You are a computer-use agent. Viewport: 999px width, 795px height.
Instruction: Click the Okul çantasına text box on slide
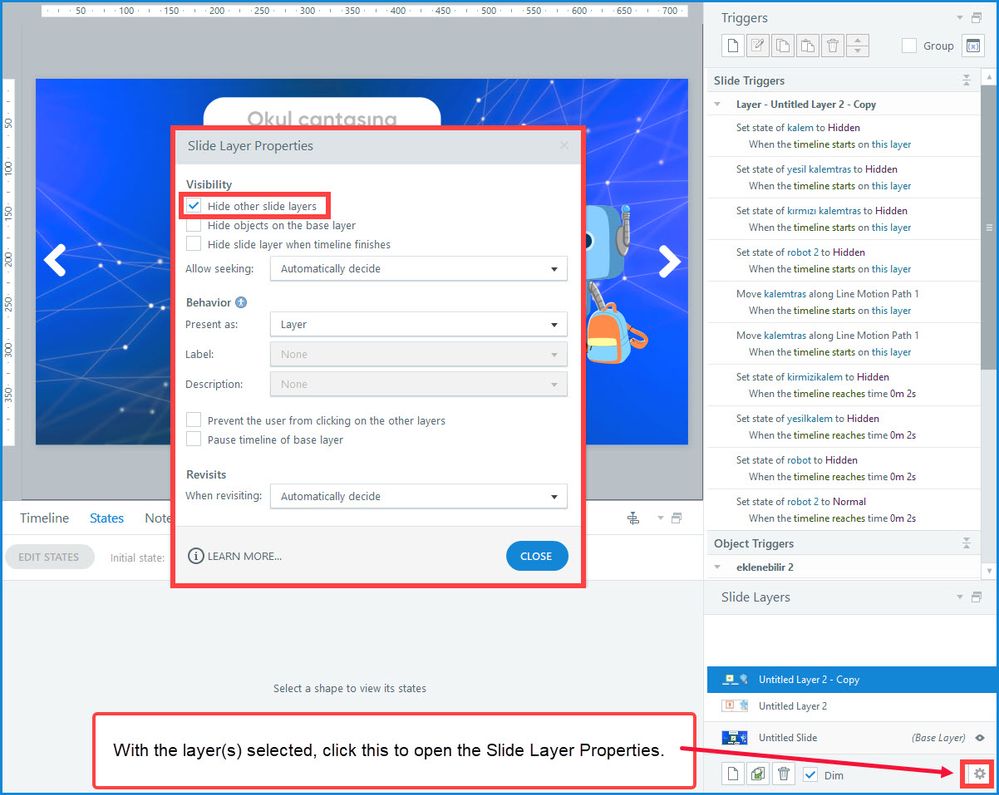coord(322,113)
